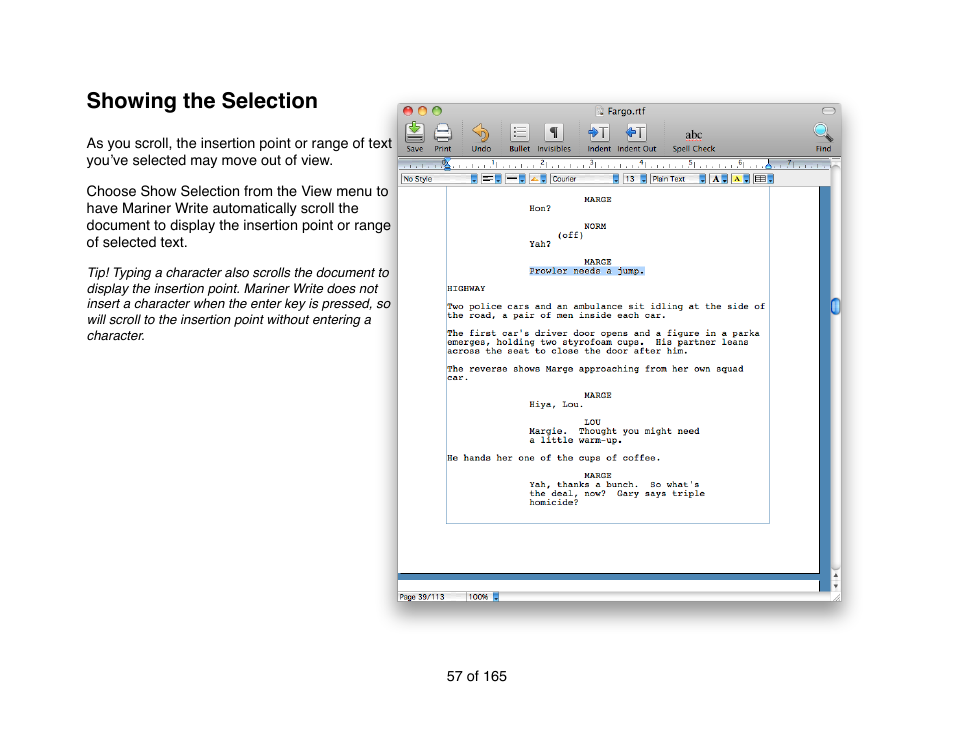Open the Courier font dropdown
954x738 pixels.
click(585, 179)
